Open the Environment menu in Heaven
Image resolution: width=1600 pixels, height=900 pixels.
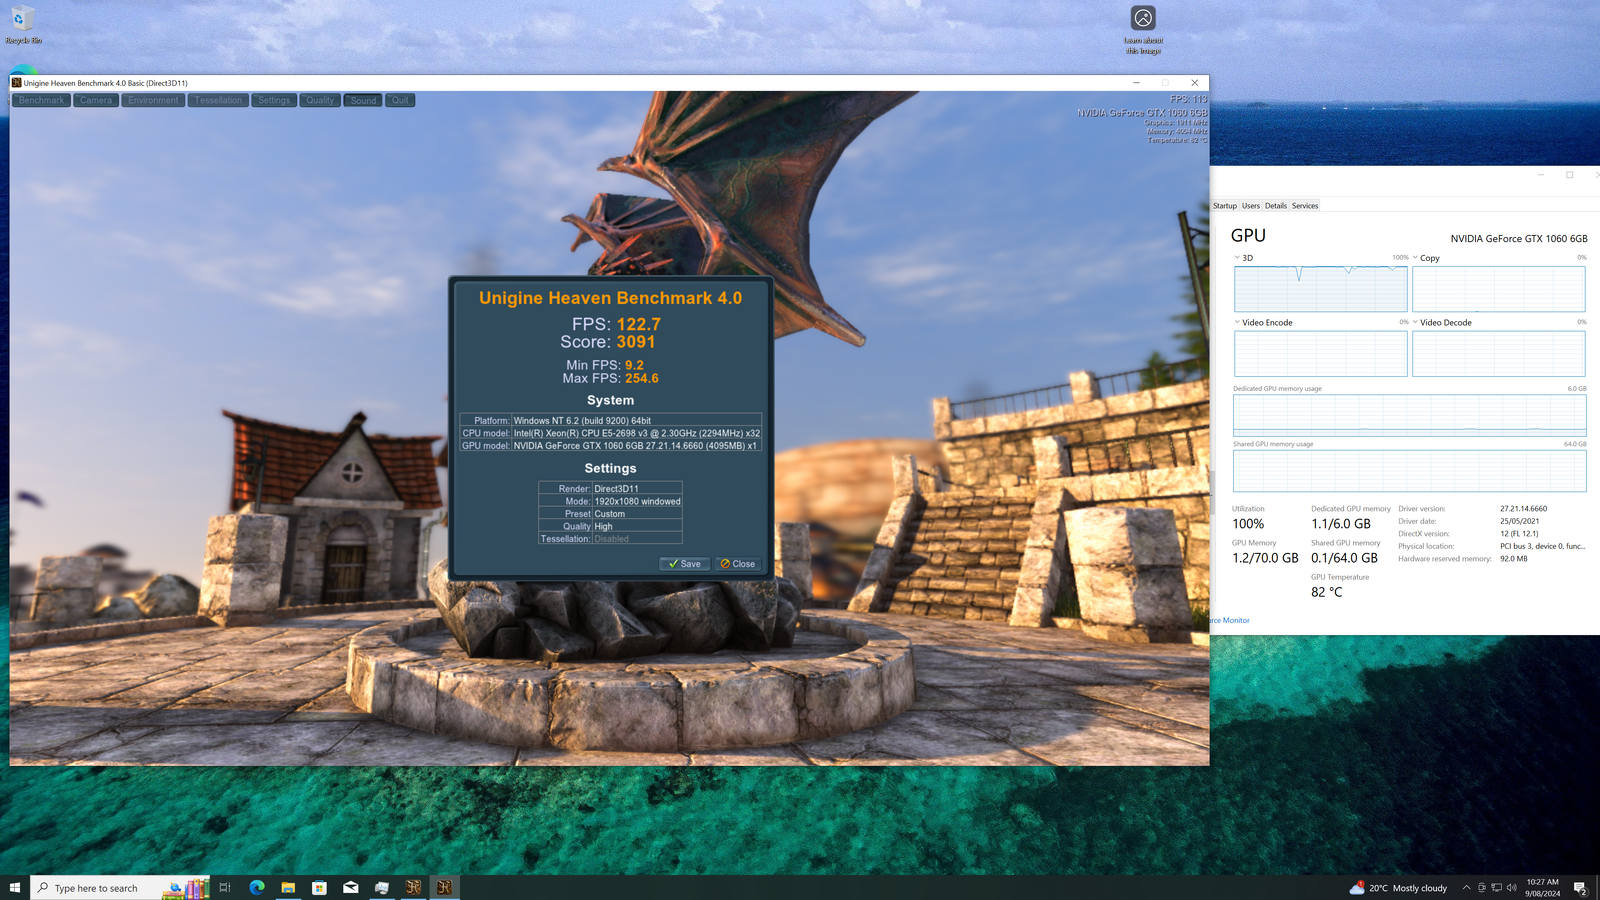[x=153, y=100]
